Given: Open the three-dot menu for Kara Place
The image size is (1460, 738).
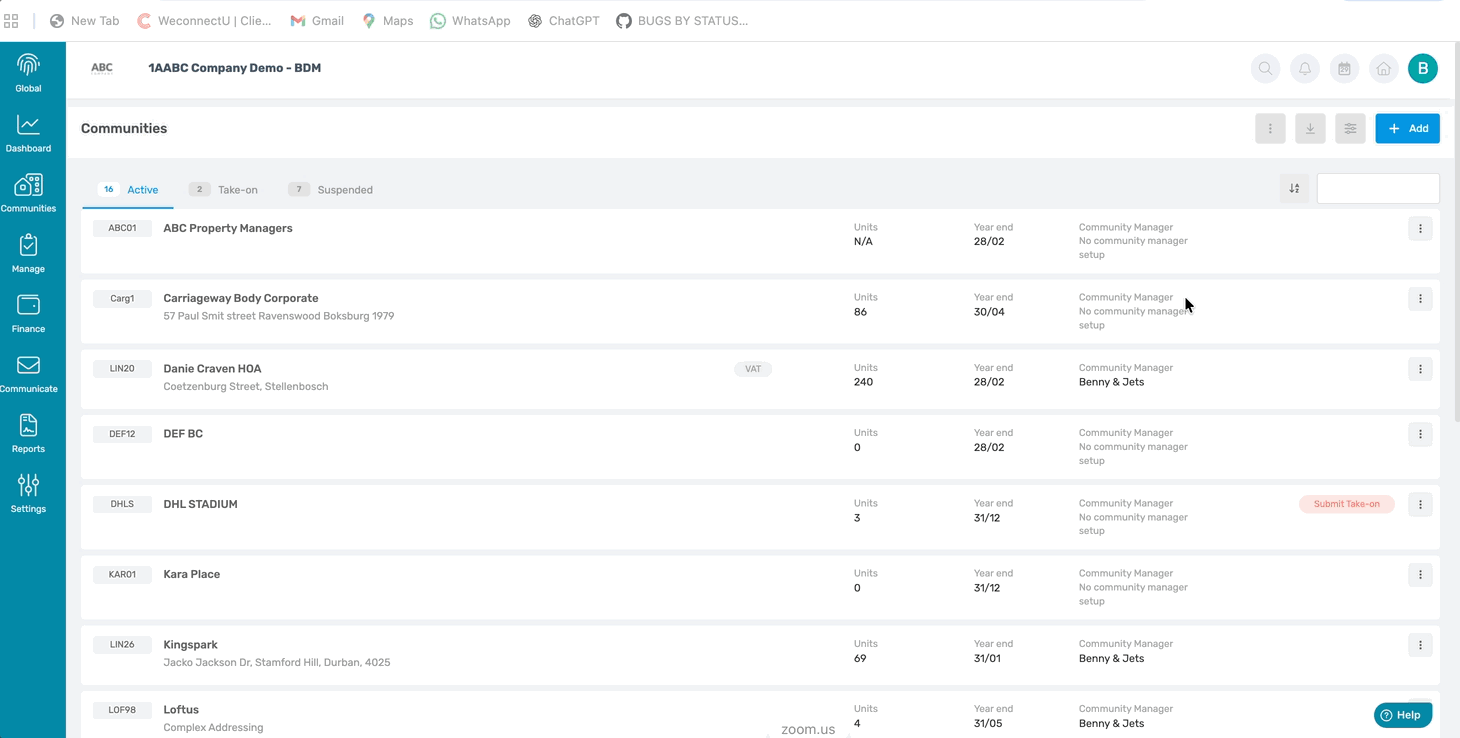Looking at the screenshot, I should pos(1420,575).
